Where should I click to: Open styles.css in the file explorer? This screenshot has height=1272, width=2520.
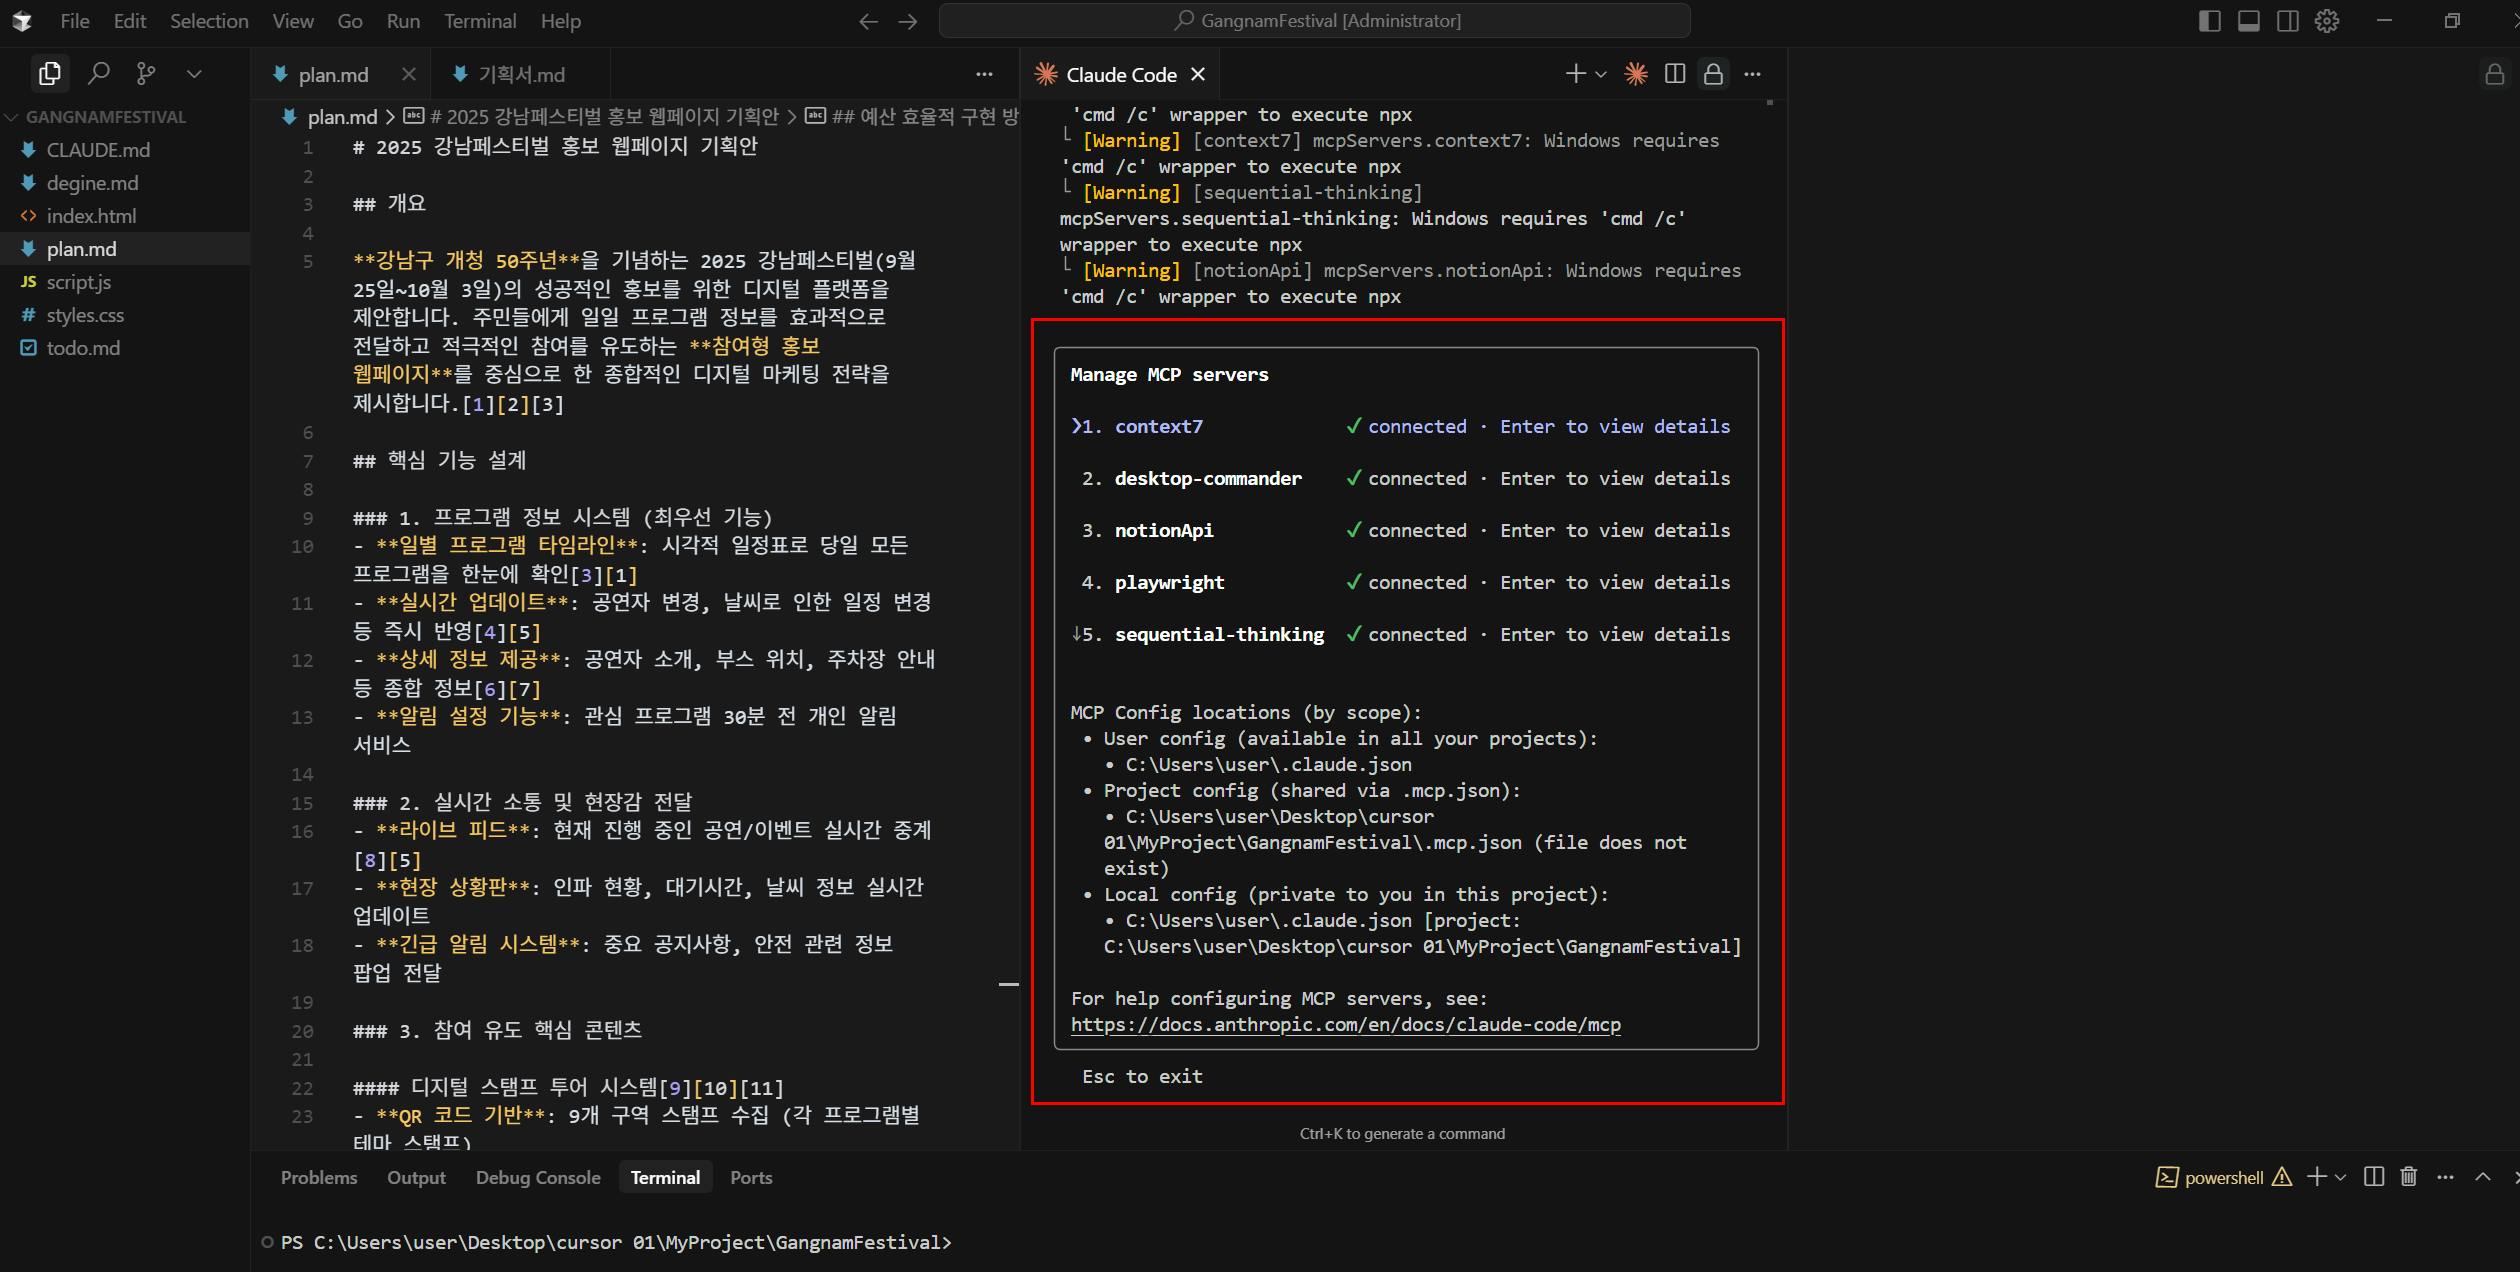click(x=85, y=315)
